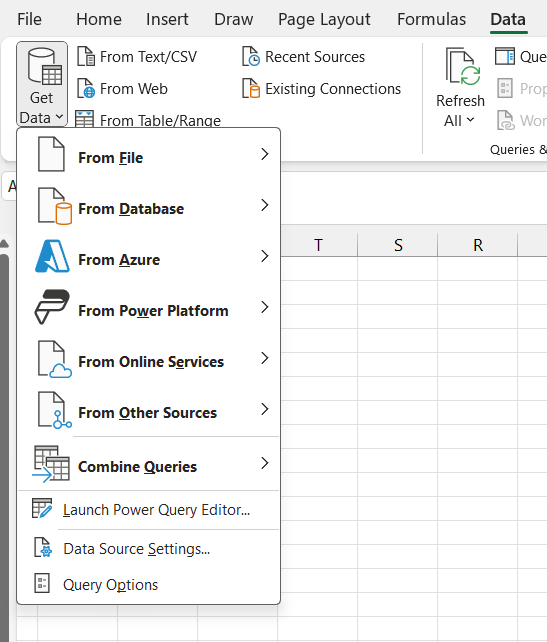The width and height of the screenshot is (547, 642).
Task: Click the From Web globe icon
Action: (x=86, y=88)
